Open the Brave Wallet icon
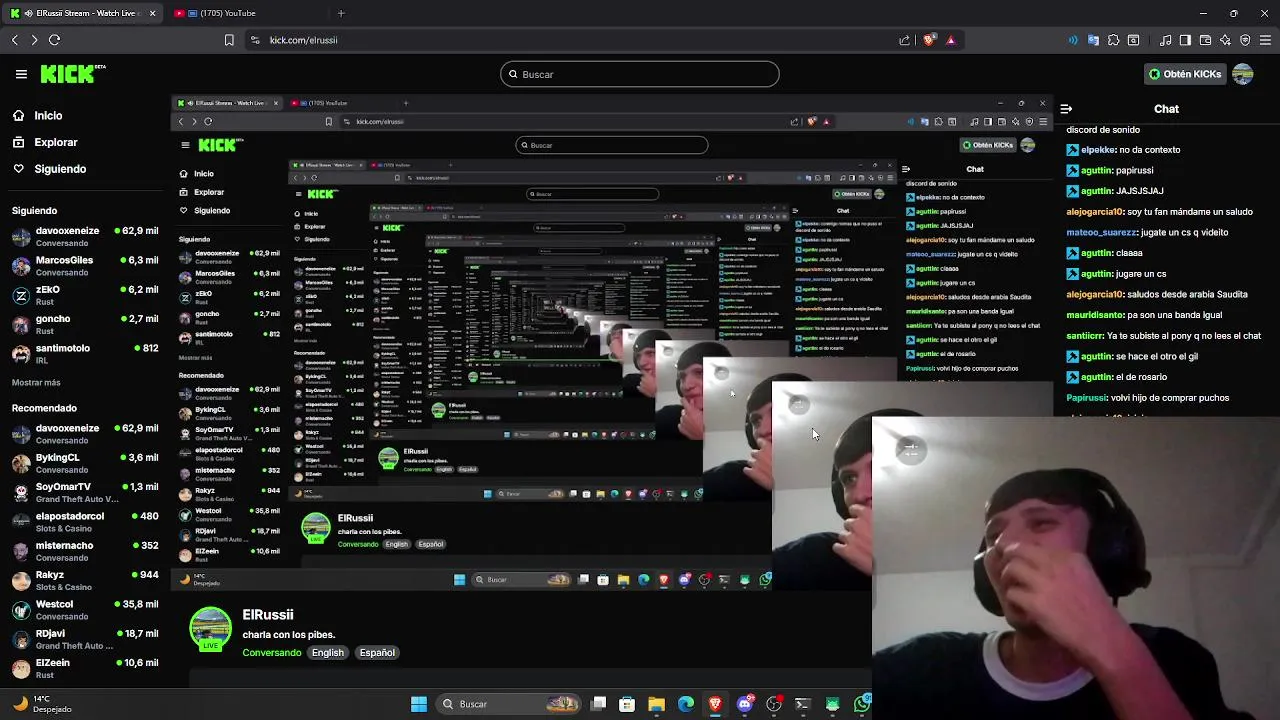Screen dimensions: 1280x720 point(1205,40)
